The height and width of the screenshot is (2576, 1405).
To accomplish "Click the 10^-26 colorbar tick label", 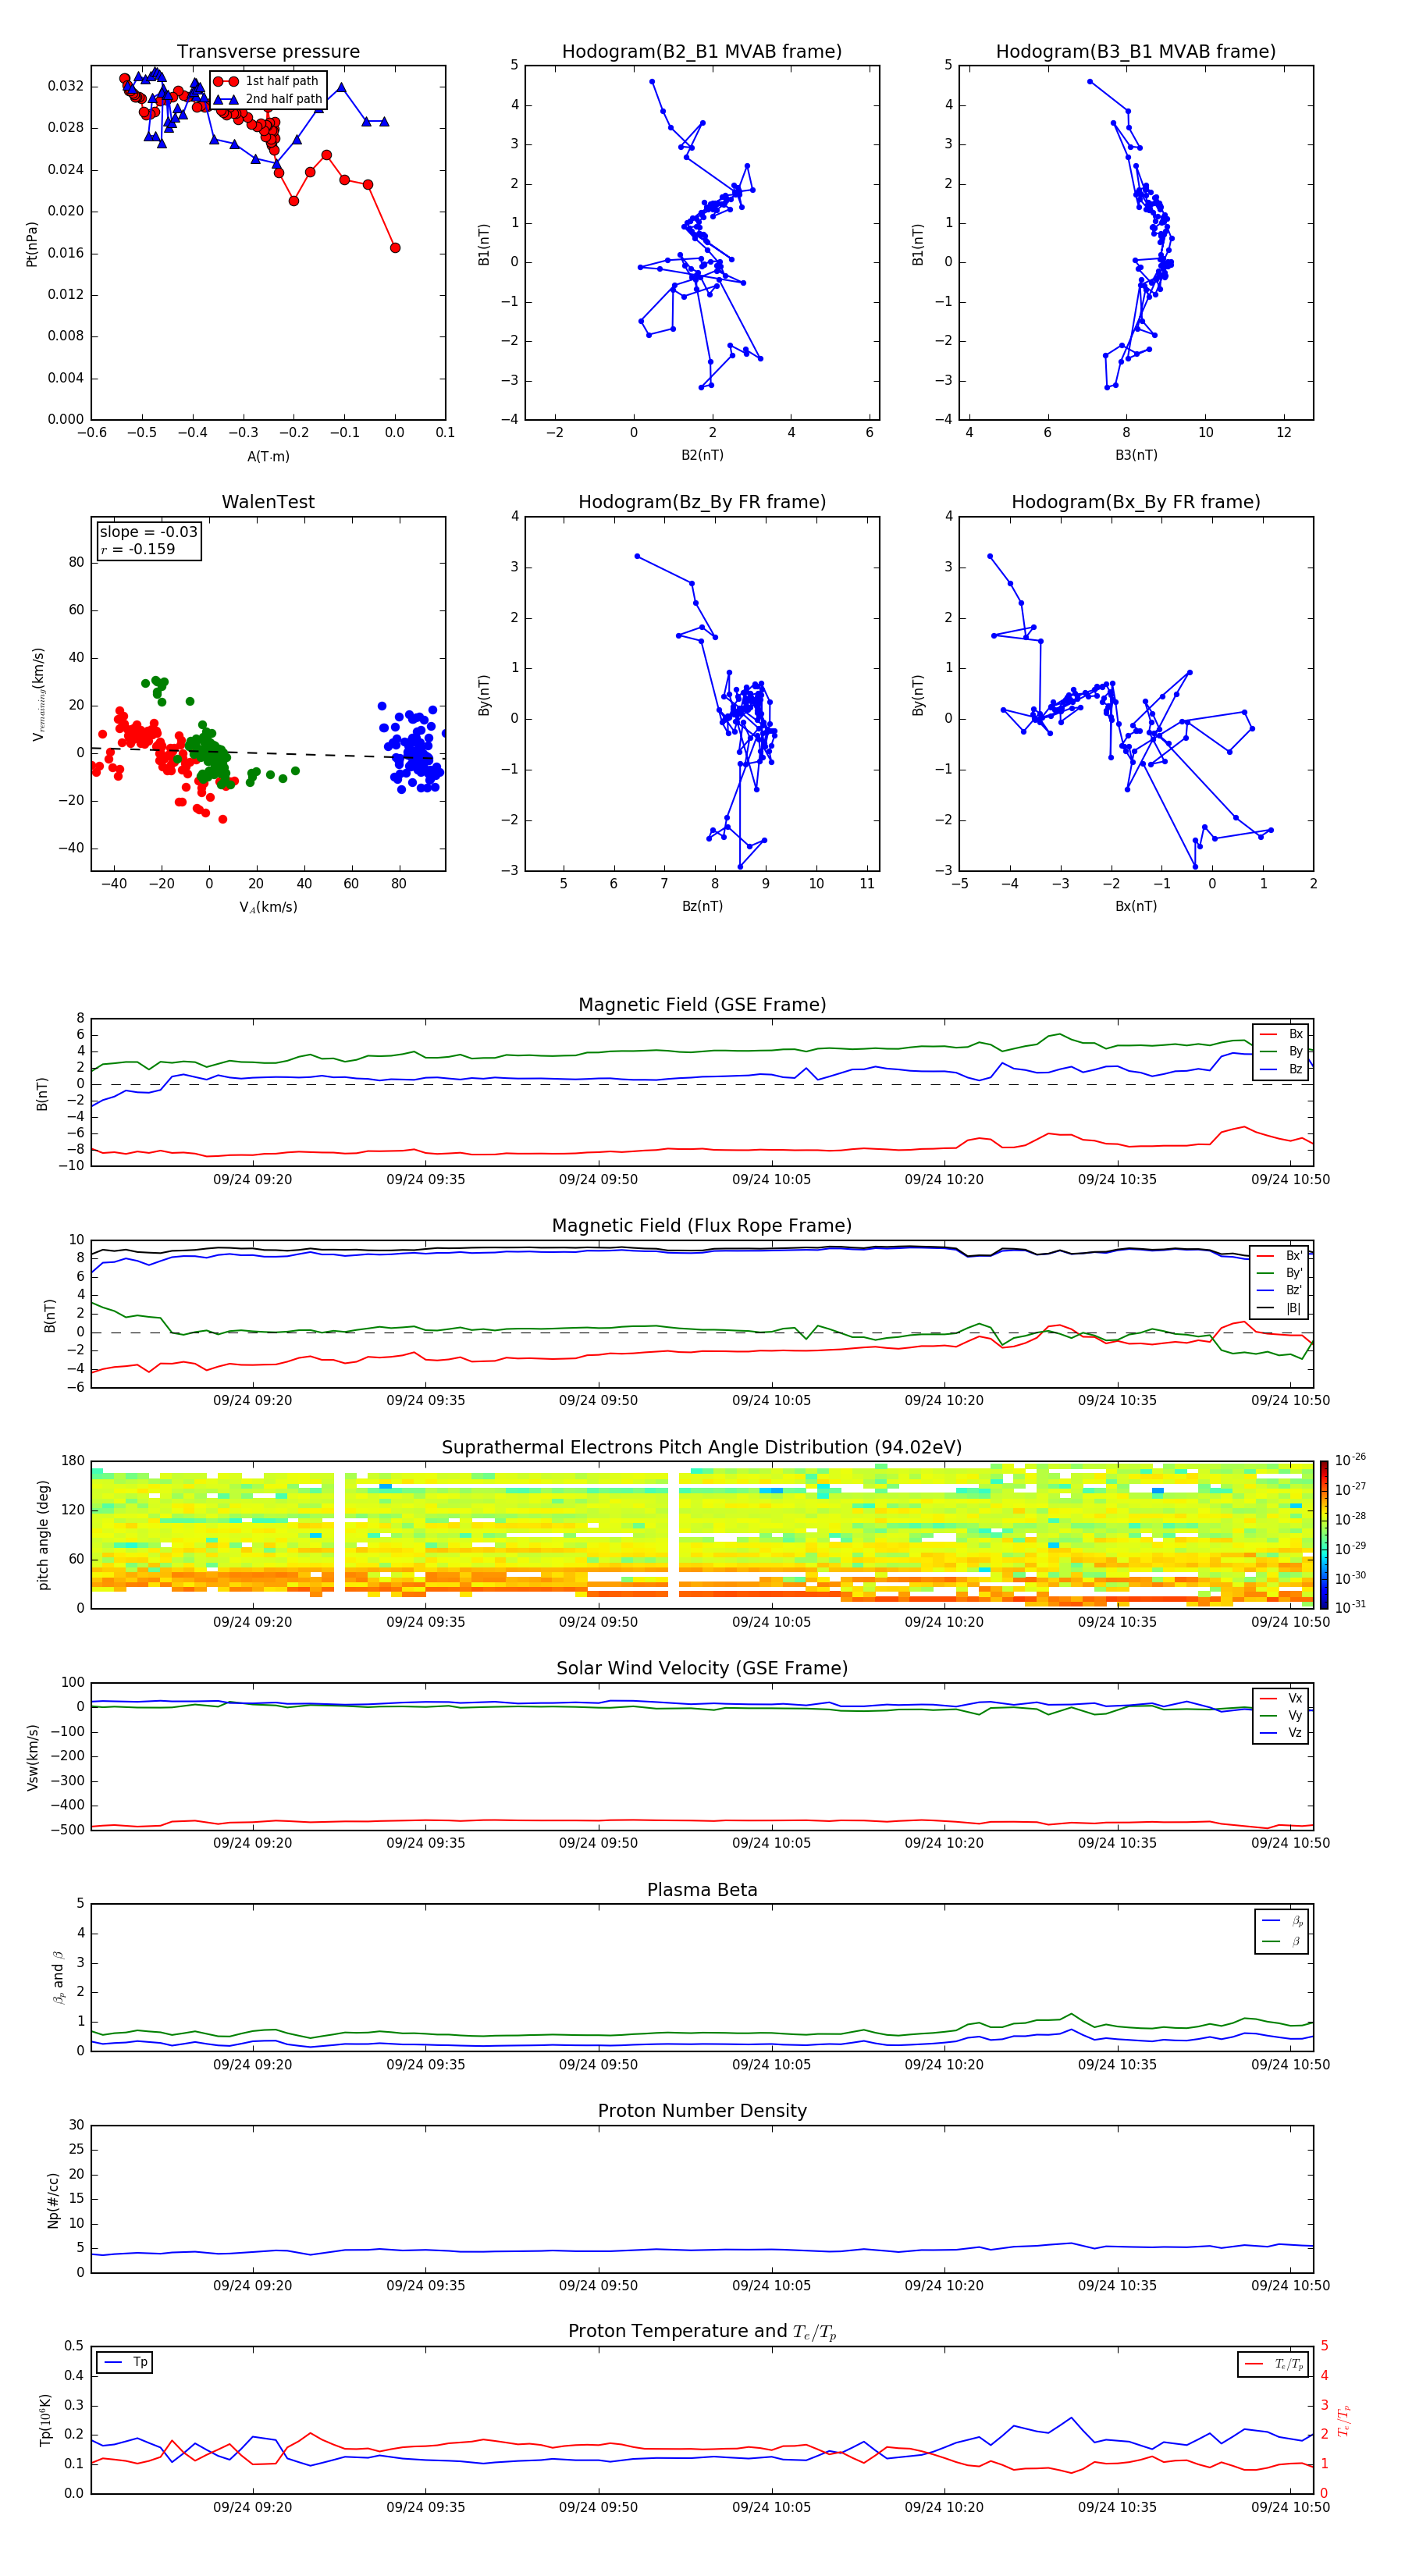I will (x=1350, y=1460).
